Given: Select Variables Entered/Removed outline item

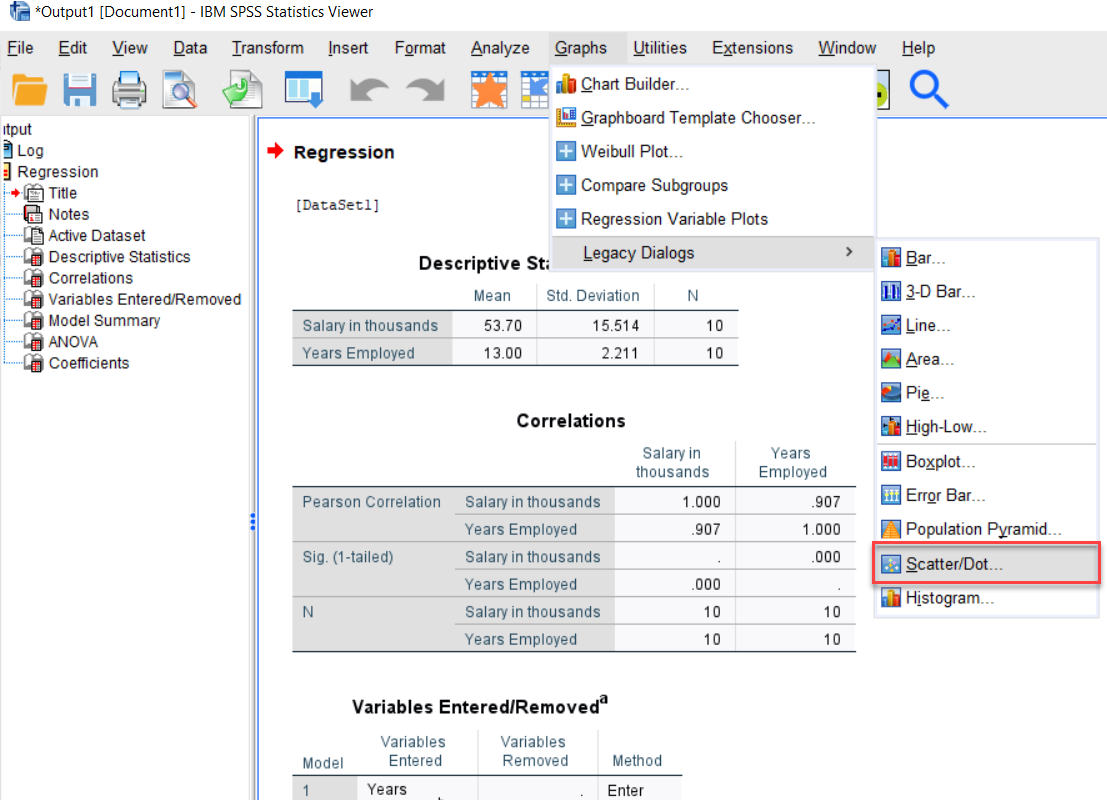Looking at the screenshot, I should pos(145,299).
